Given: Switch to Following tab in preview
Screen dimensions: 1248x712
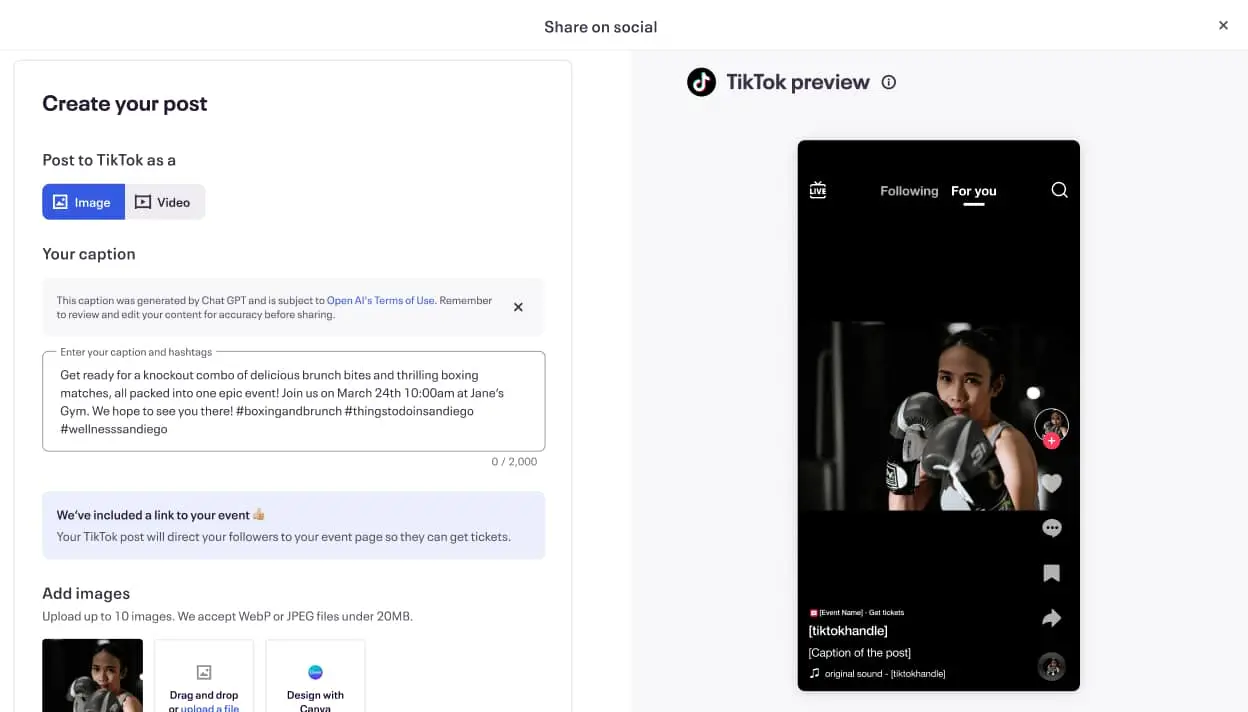Looking at the screenshot, I should (909, 191).
